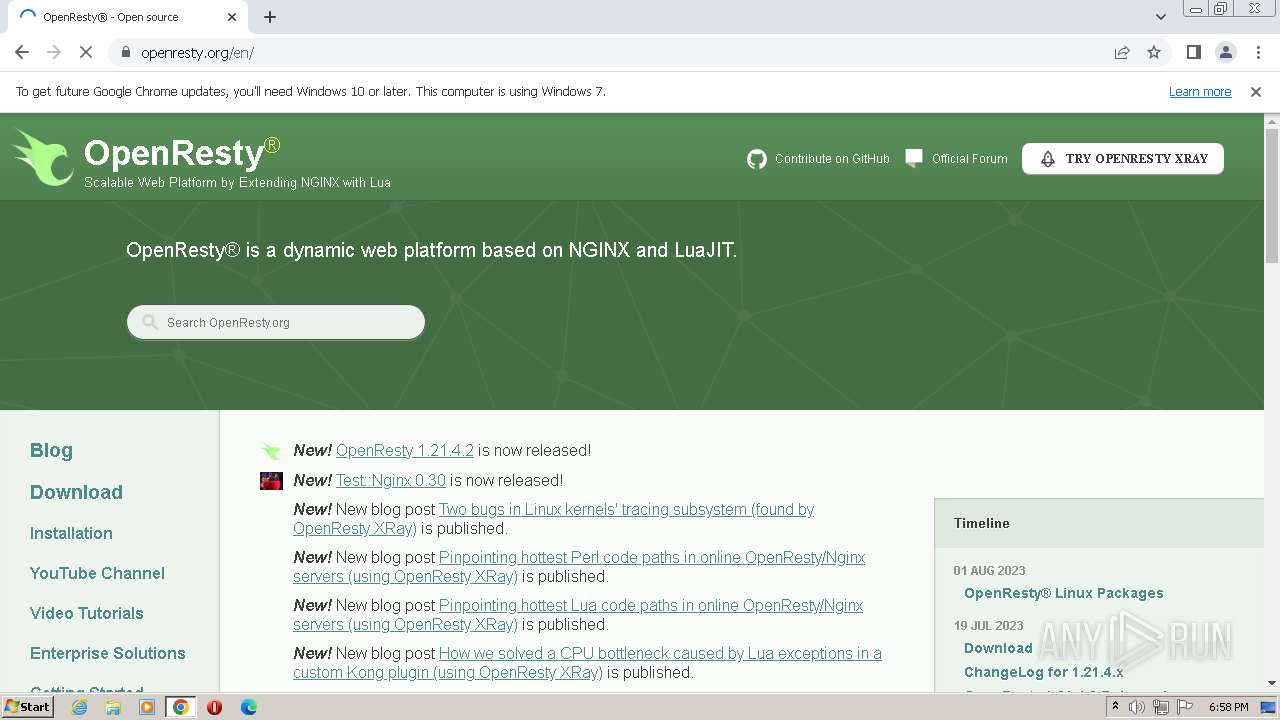Click the network tray icon
Screen dimensions: 1280x720
point(1161,707)
